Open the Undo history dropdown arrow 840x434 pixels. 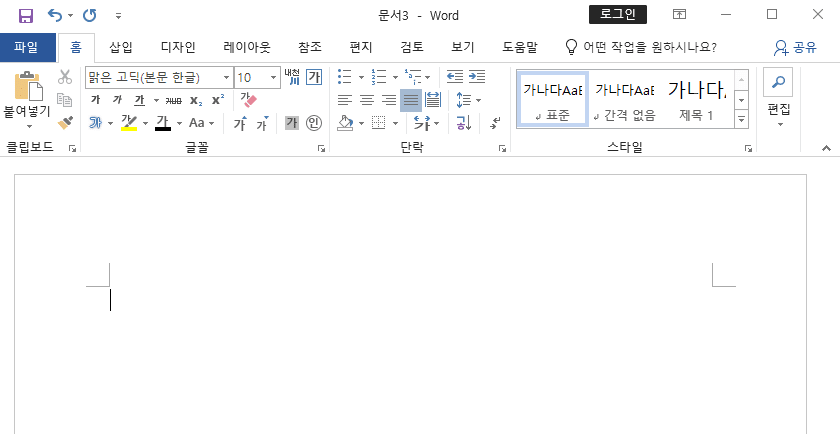[x=70, y=16]
